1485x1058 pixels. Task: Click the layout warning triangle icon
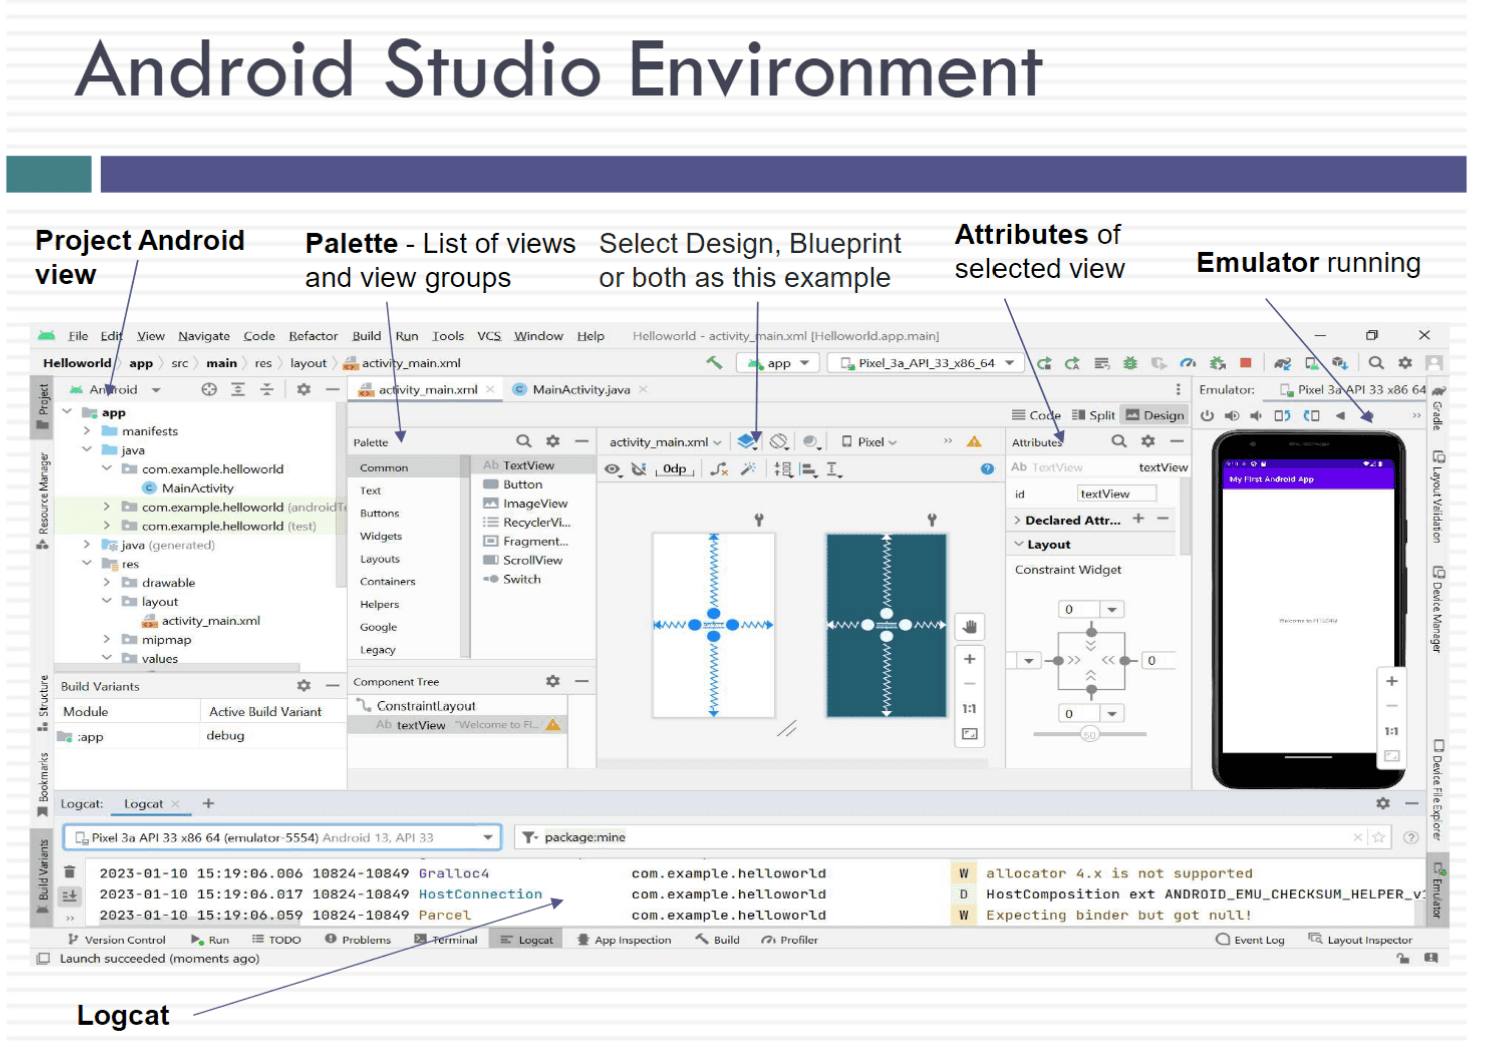(x=974, y=441)
